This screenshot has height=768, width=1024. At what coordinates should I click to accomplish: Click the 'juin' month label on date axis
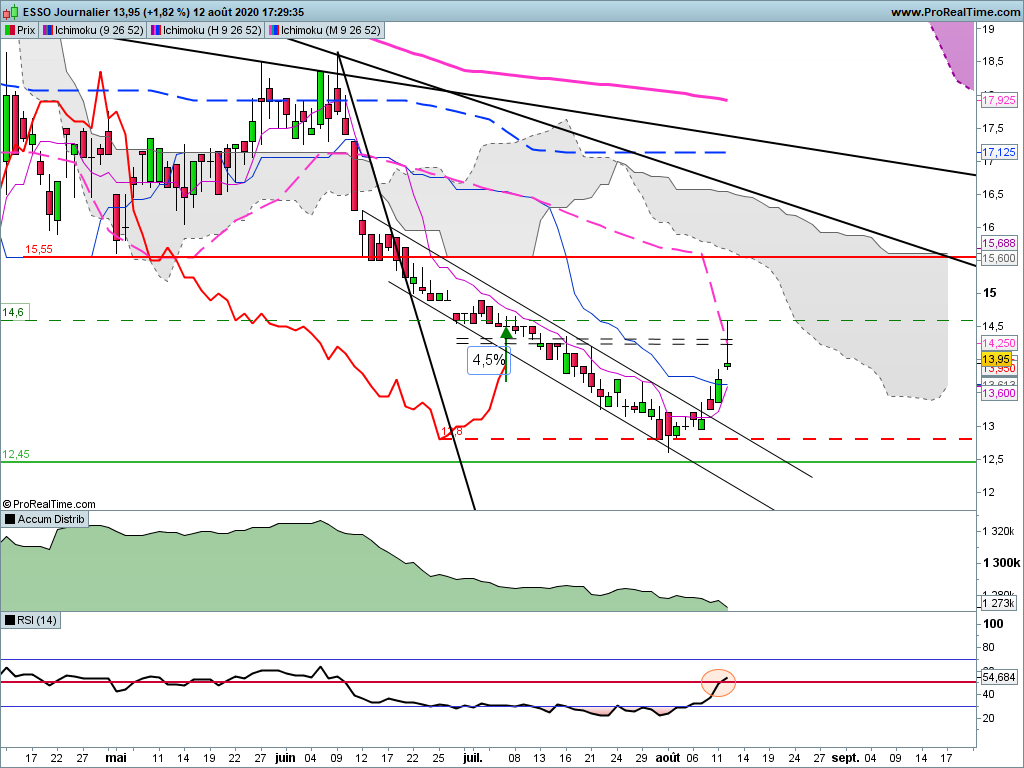[285, 758]
